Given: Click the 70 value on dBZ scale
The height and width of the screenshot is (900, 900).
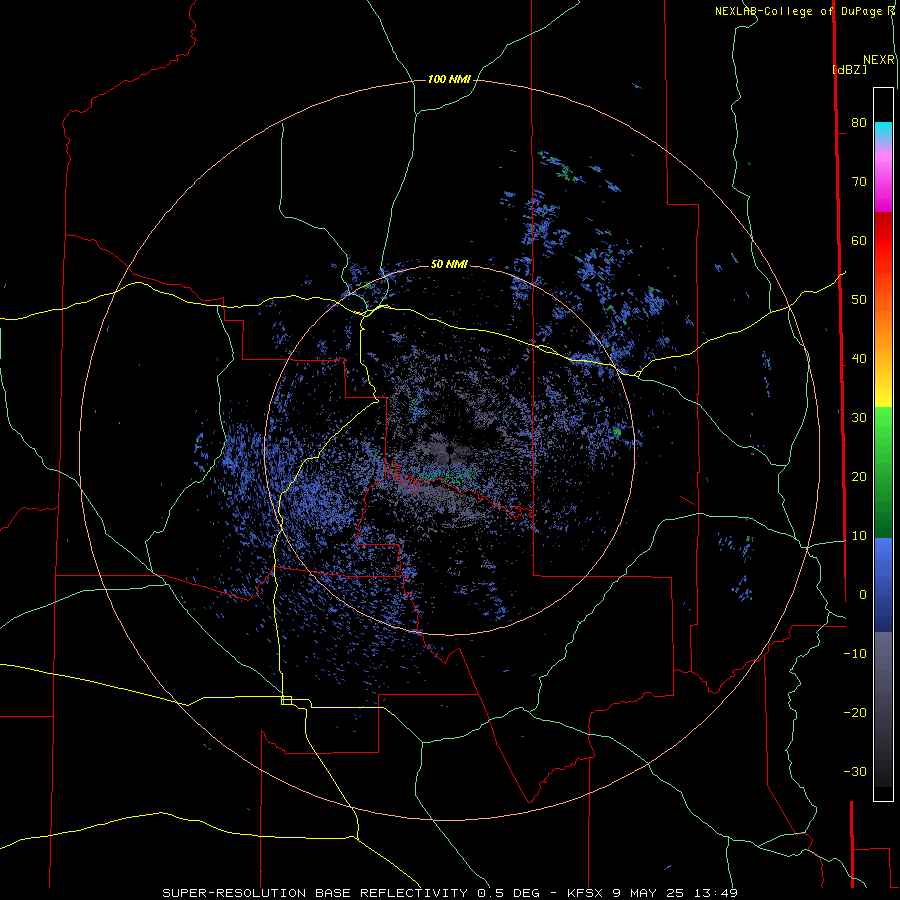Looking at the screenshot, I should coord(859,181).
